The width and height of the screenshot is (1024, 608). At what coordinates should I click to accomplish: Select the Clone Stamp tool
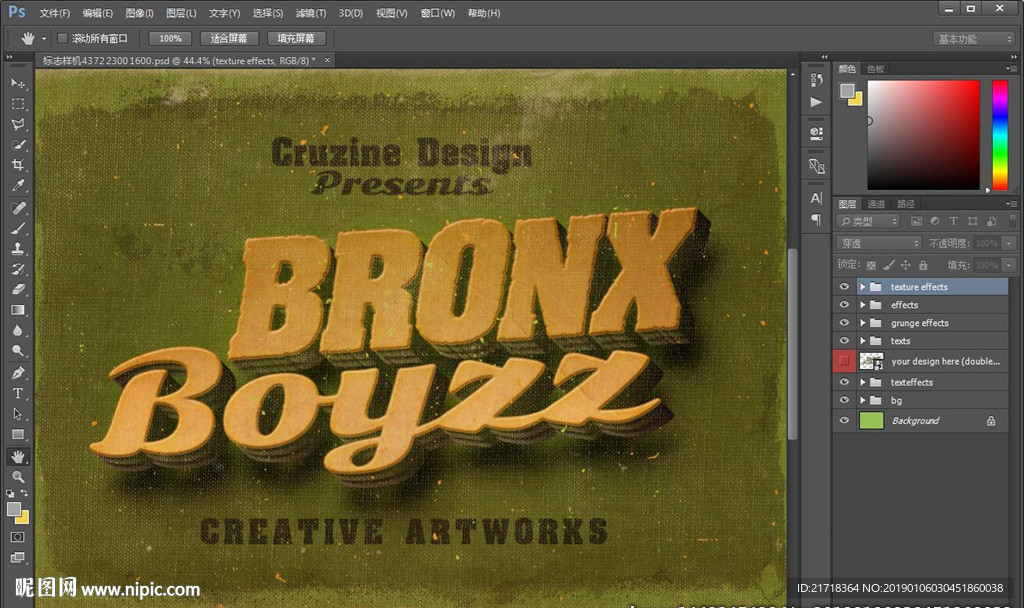[x=18, y=248]
